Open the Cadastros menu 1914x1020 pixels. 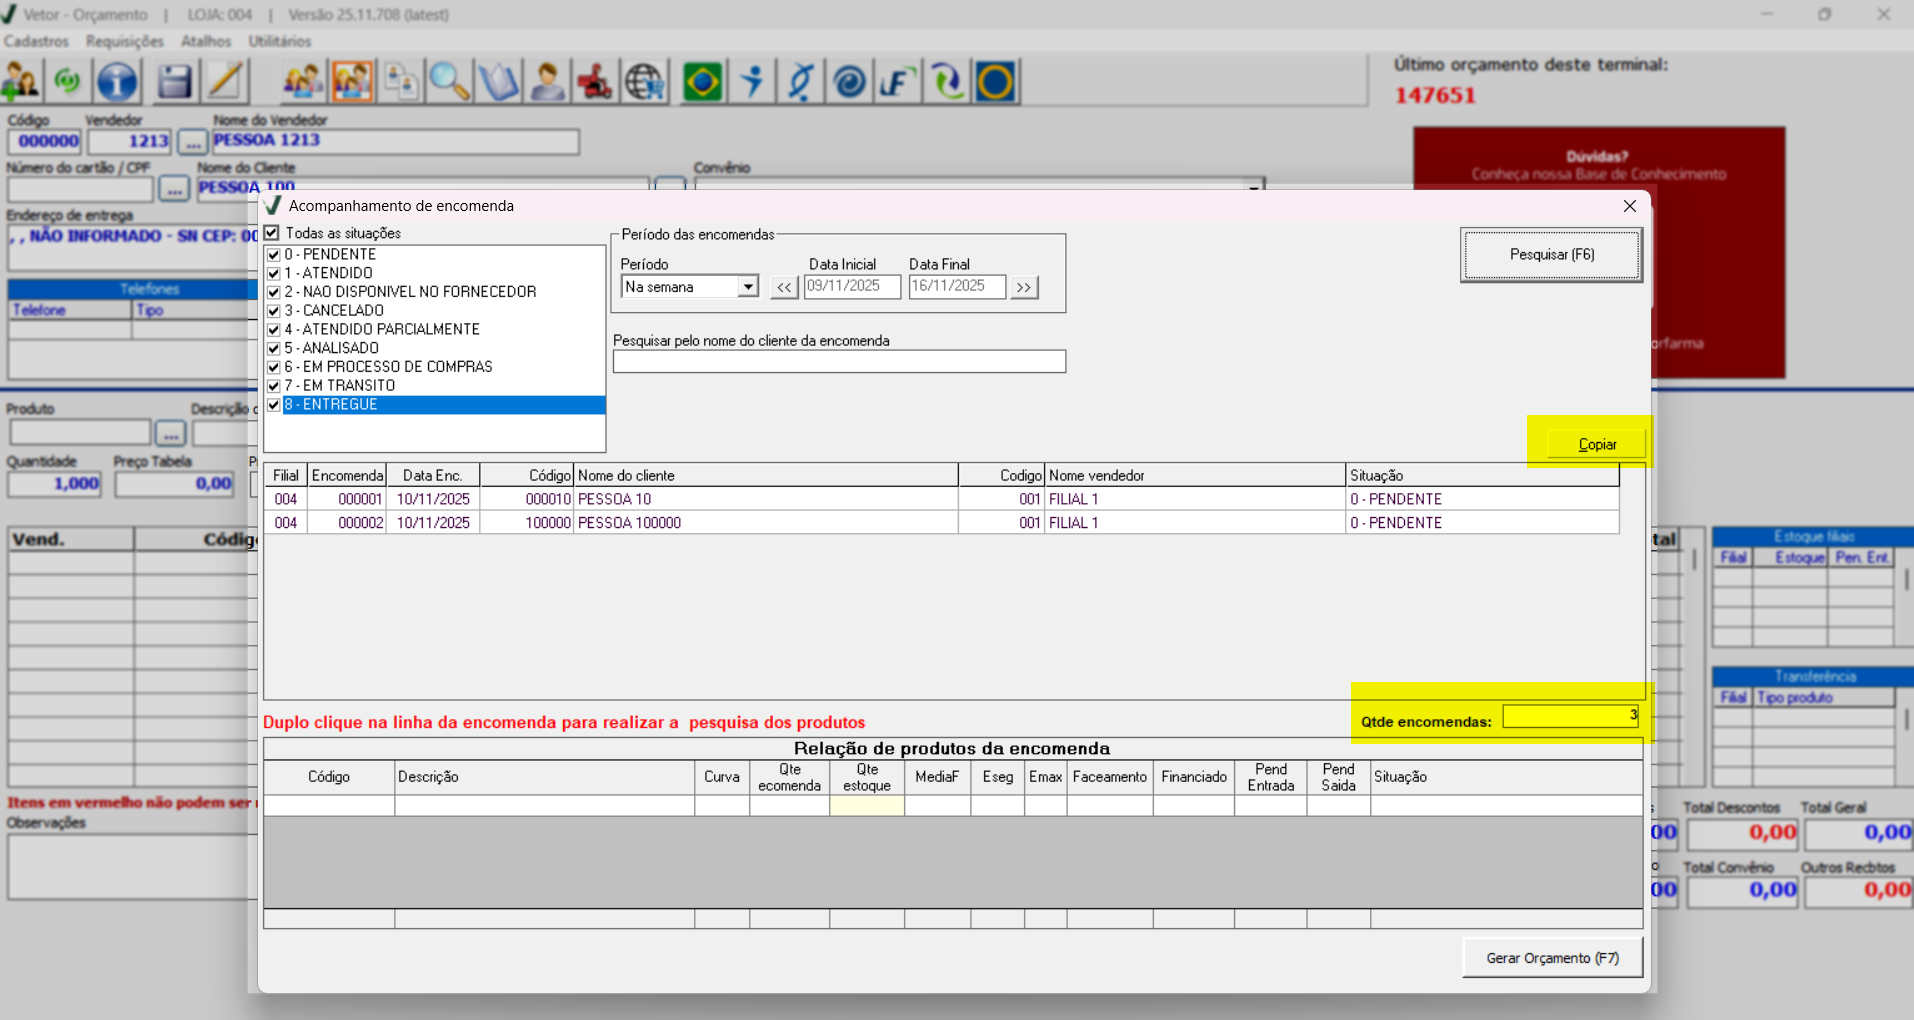(x=36, y=41)
